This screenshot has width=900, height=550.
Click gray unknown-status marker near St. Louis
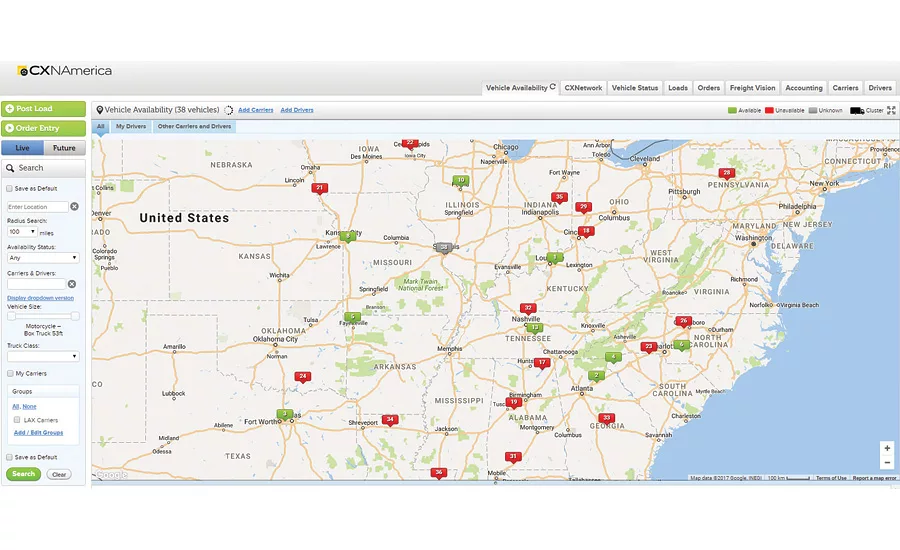pos(444,248)
